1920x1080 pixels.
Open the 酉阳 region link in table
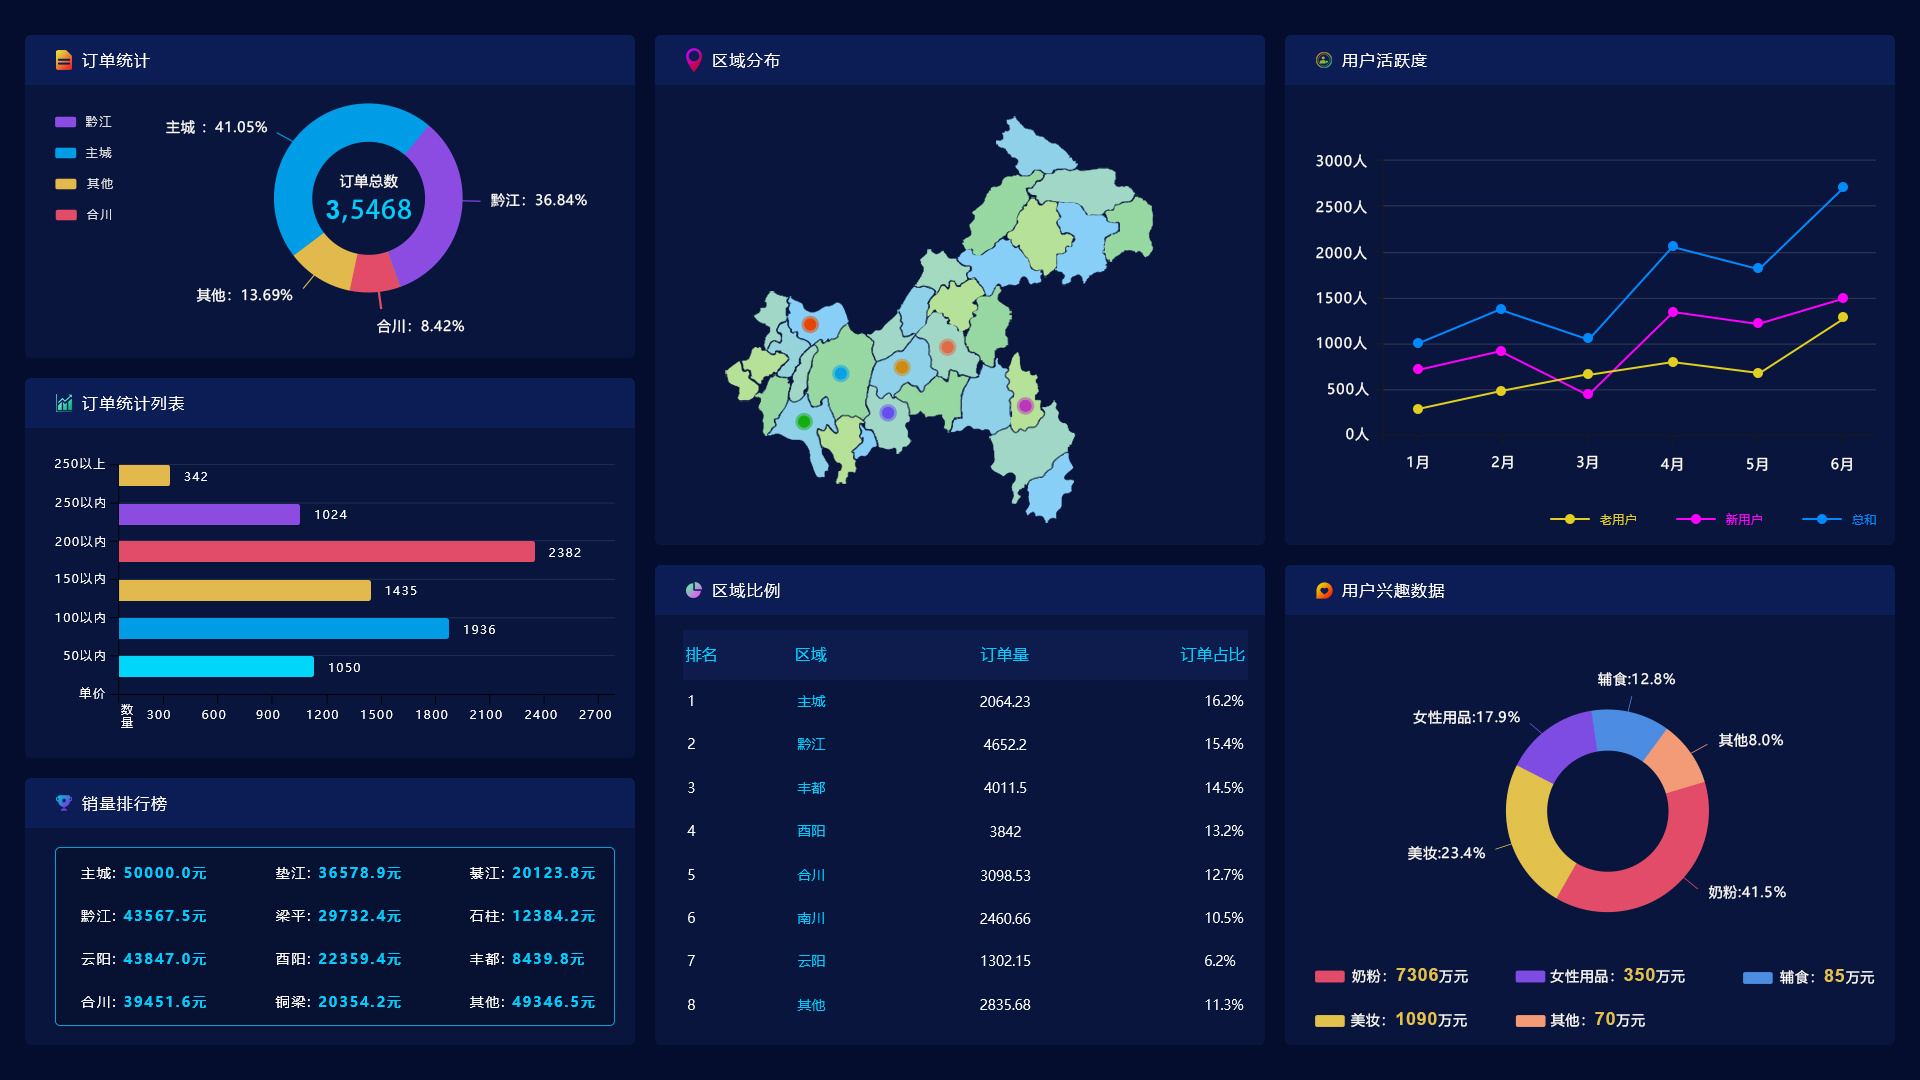[811, 832]
